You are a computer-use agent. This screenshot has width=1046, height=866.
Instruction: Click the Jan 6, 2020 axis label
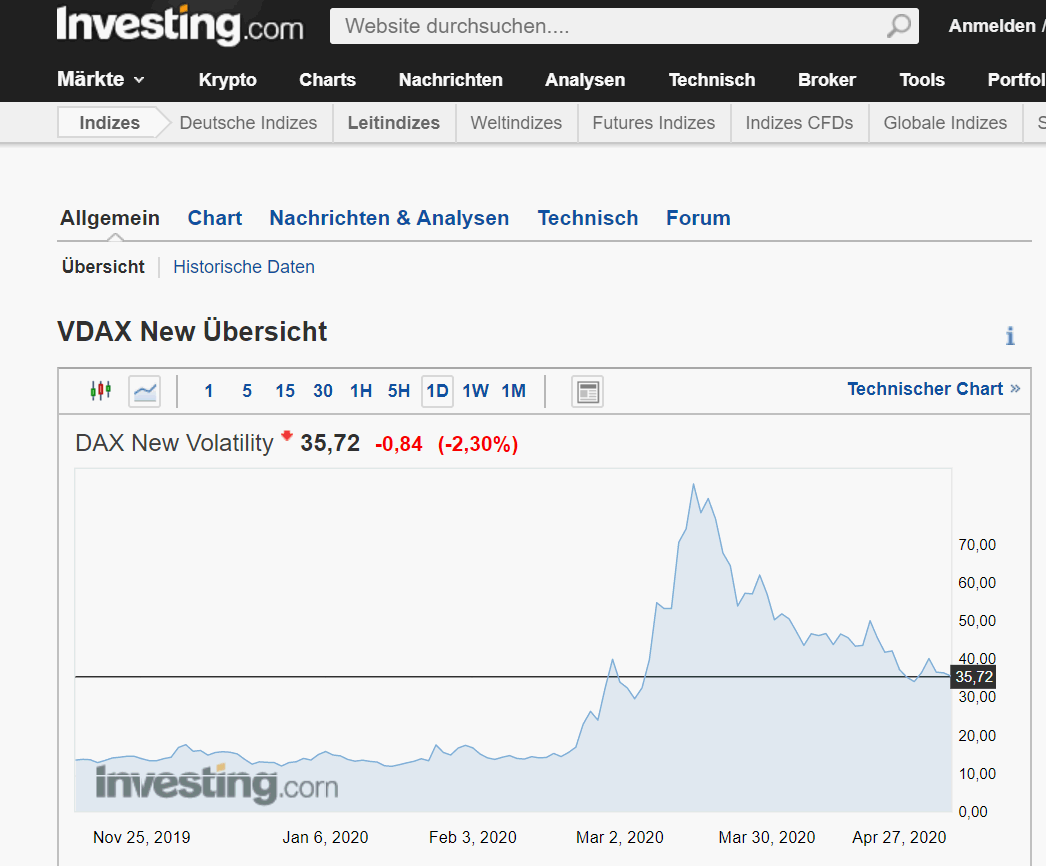tap(325, 837)
